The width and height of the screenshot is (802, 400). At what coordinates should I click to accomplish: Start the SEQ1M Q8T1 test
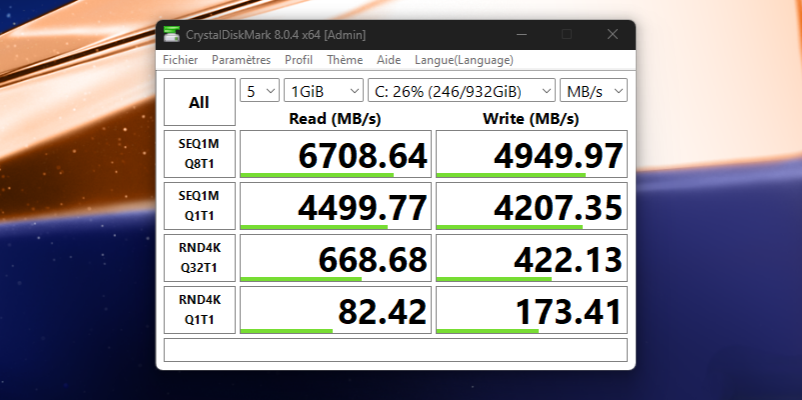(199, 154)
